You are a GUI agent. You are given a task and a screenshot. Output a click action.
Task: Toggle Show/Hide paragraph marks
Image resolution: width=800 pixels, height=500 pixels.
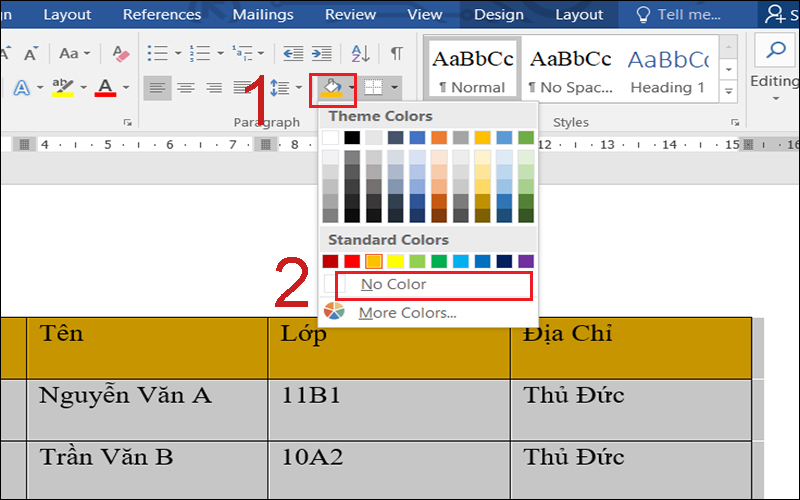(x=397, y=53)
